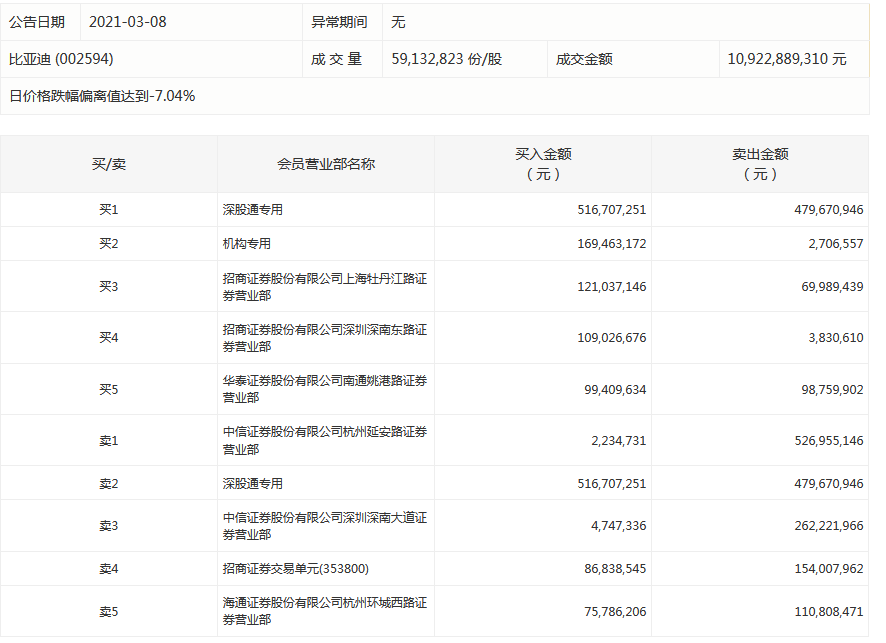This screenshot has width=886, height=643.
Task: Select the 成交金额 value 10,922,889,310 元
Action: [787, 59]
